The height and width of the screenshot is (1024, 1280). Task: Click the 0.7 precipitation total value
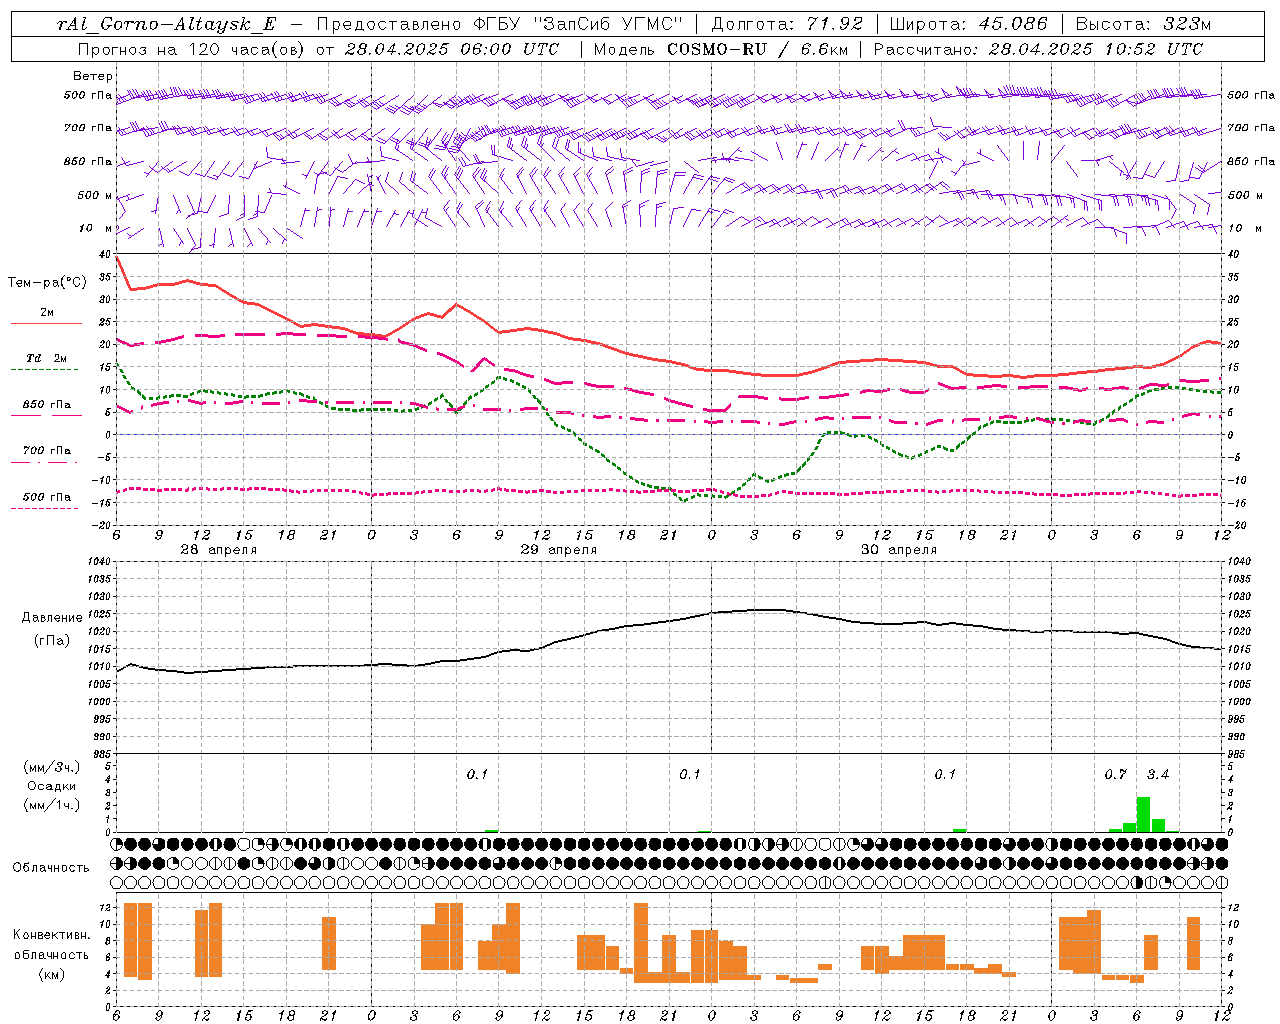[1115, 775]
